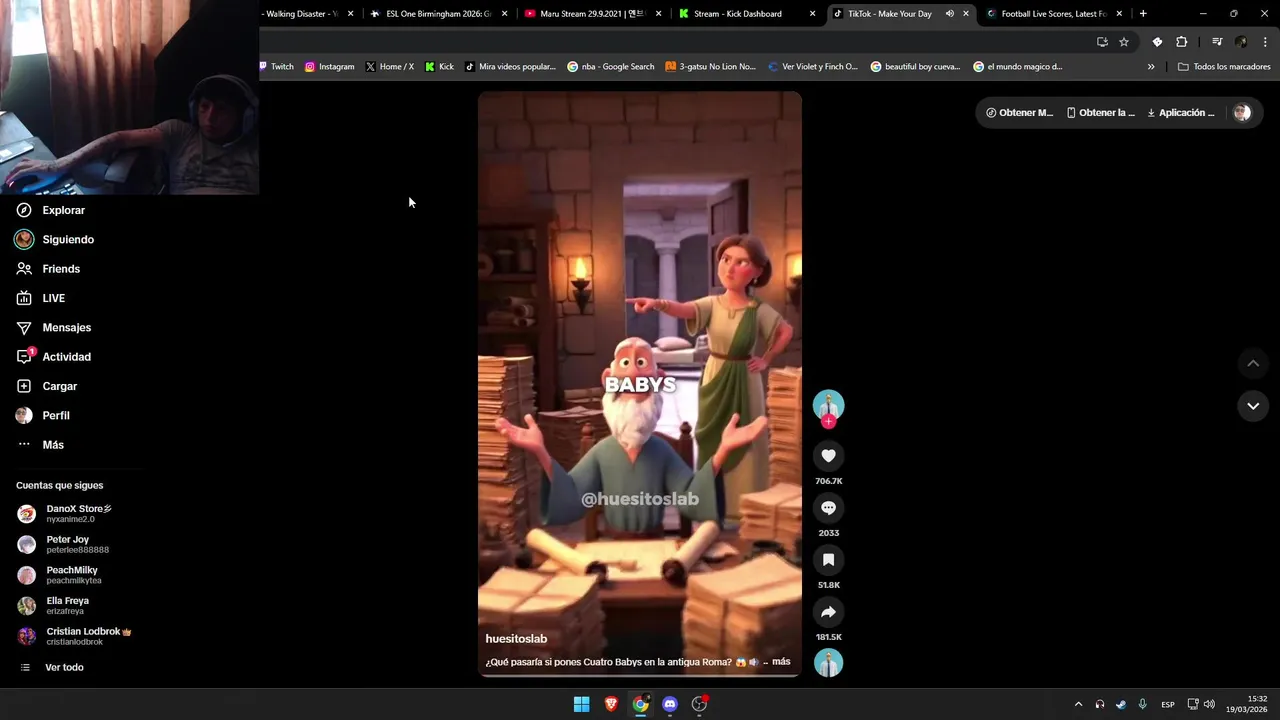This screenshot has height=720, width=1280.
Task: Open the Explorar compass icon in the sidebar
Action: (x=24, y=210)
